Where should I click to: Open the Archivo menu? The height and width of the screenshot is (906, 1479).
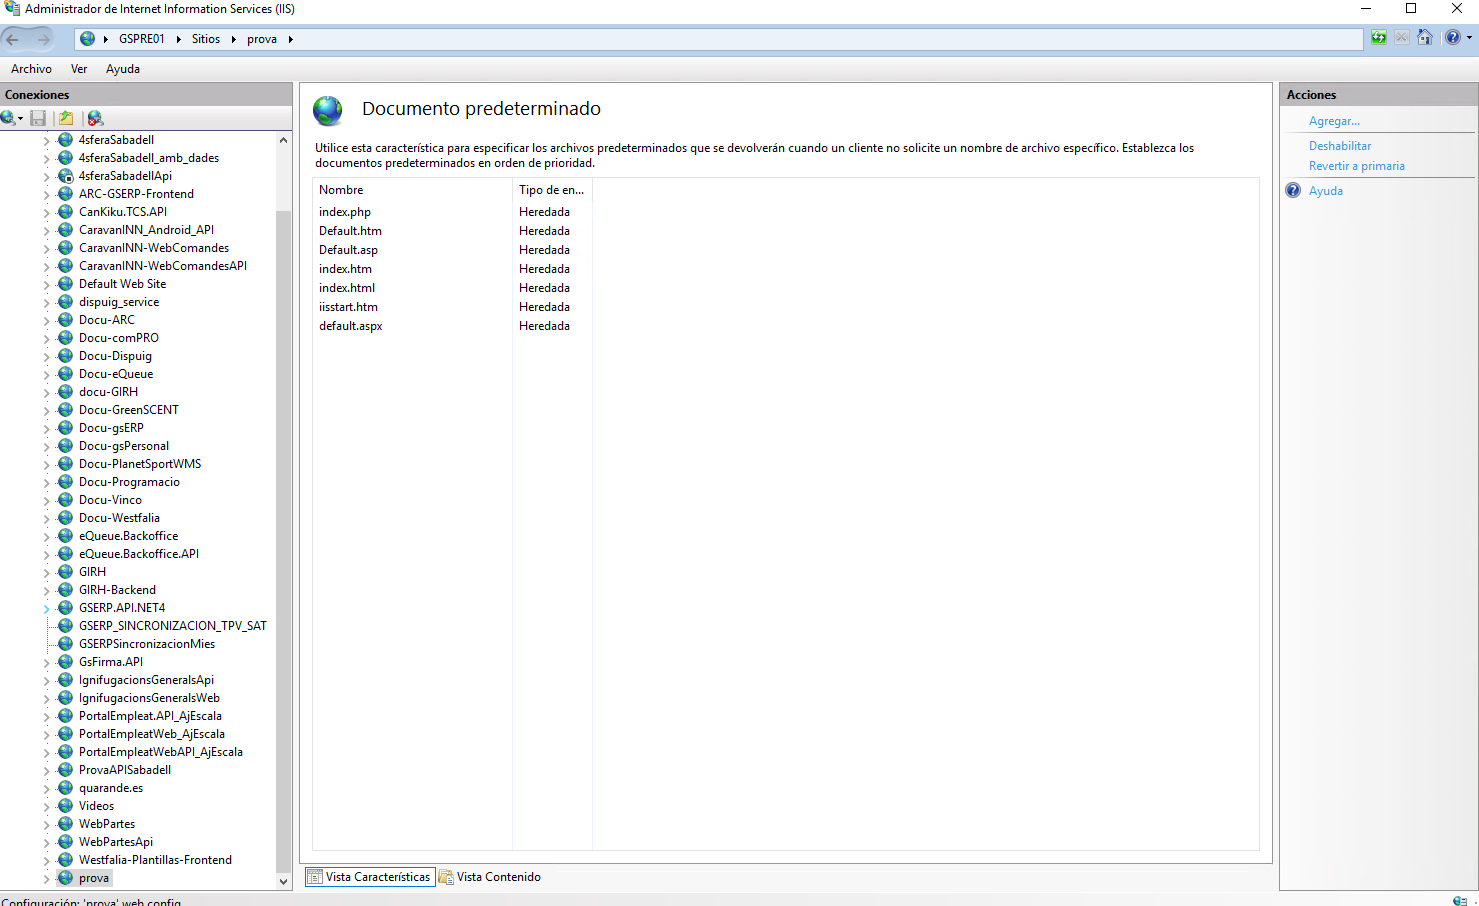[31, 69]
